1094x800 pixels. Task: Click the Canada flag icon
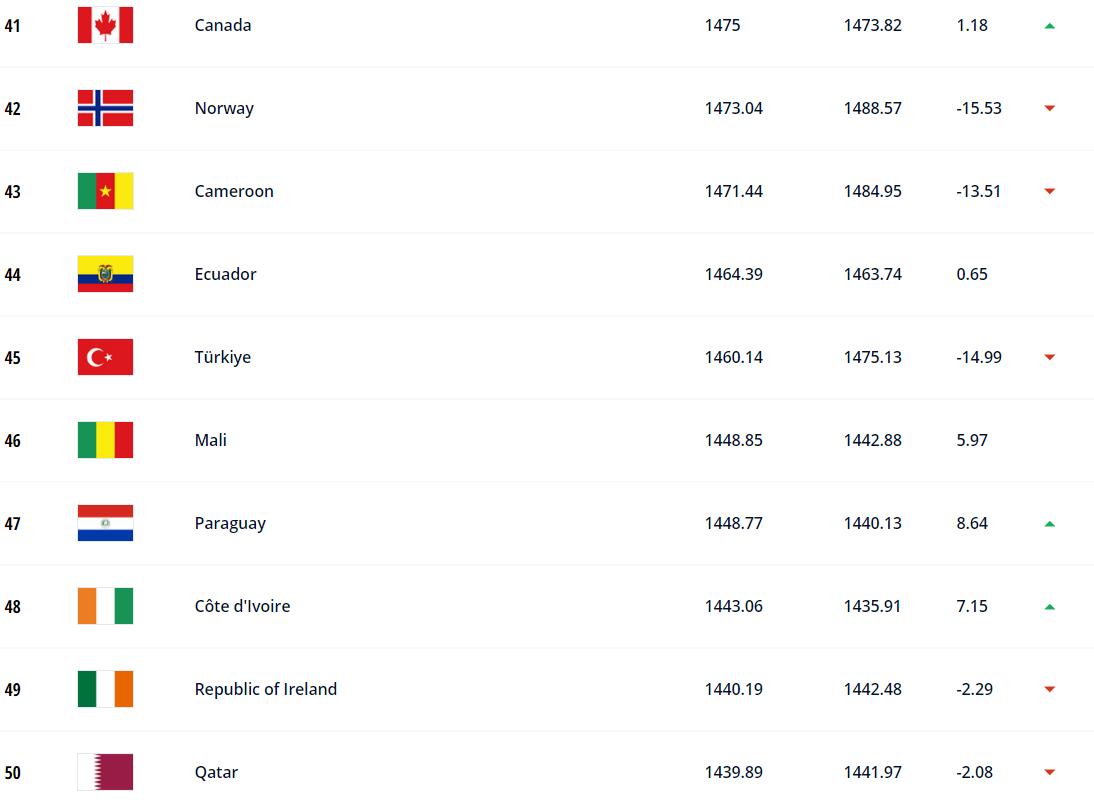pos(105,25)
